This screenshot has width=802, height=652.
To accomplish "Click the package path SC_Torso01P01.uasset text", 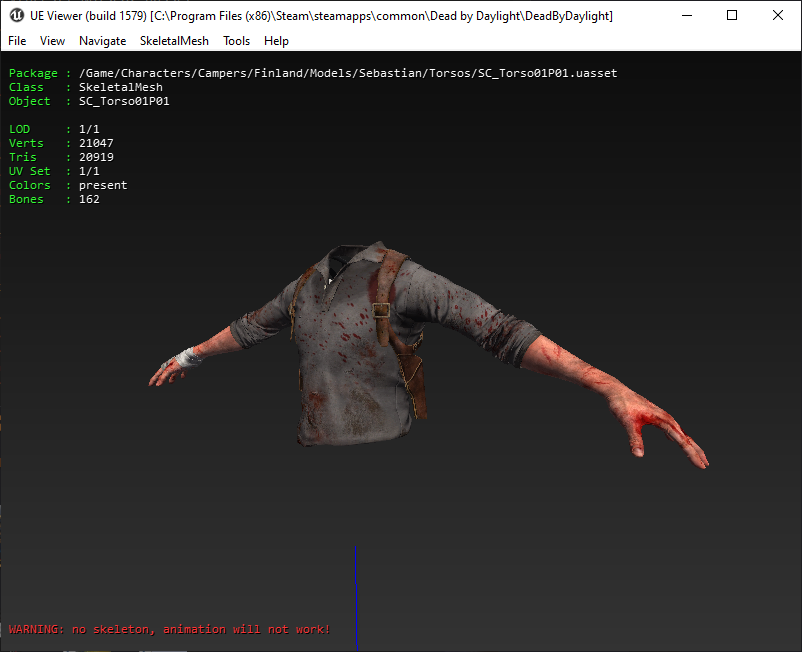I will [x=348, y=73].
